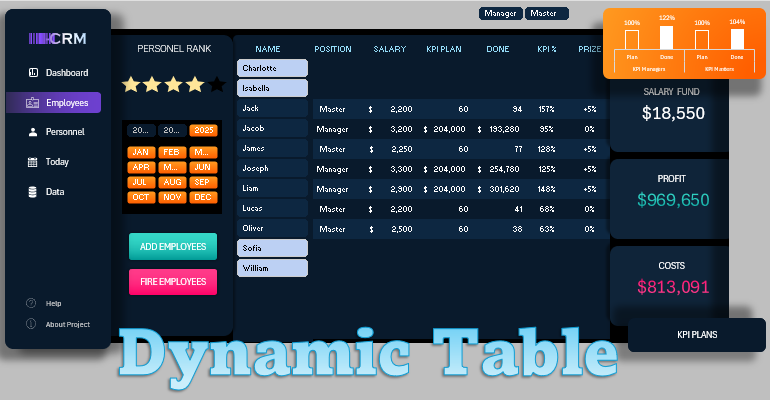Click the About Project info icon
The image size is (770, 400).
(31, 324)
